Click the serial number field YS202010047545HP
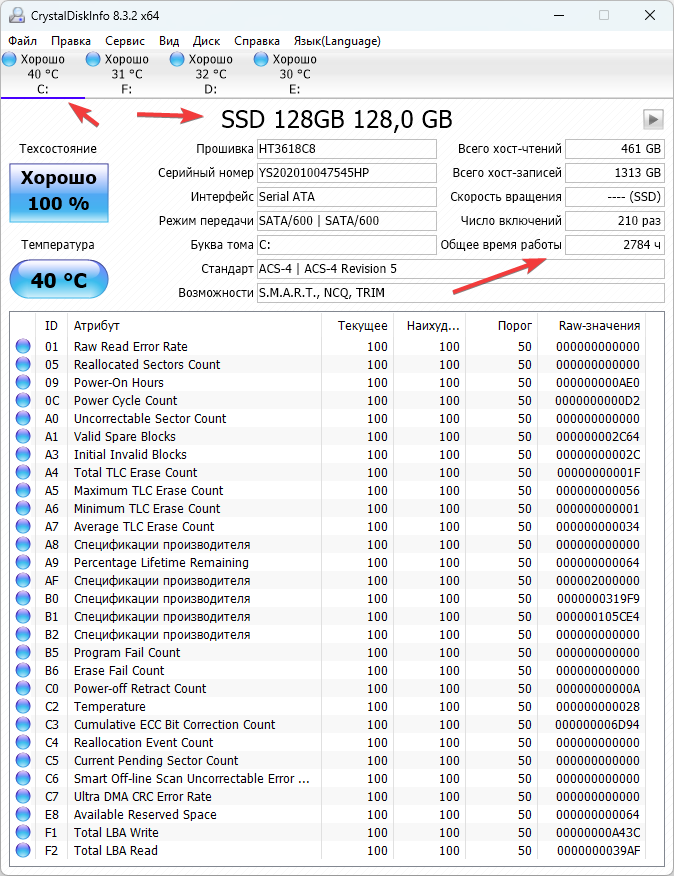The image size is (674, 876). pyautogui.click(x=347, y=173)
